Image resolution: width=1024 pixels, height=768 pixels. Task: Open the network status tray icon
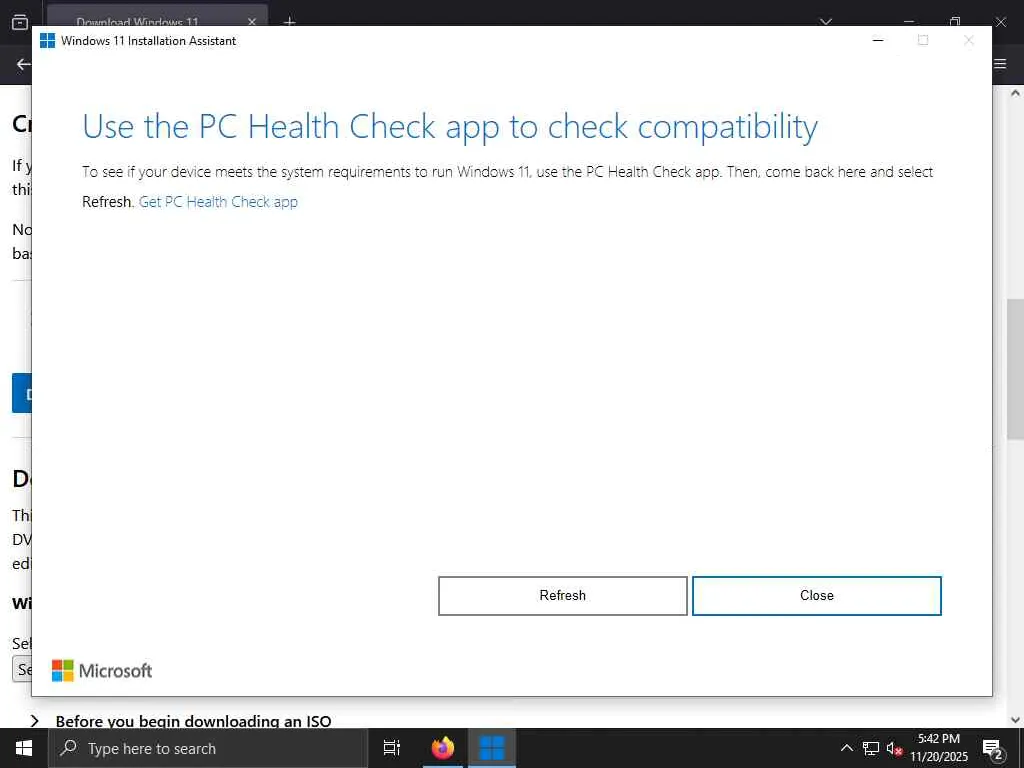coord(871,748)
